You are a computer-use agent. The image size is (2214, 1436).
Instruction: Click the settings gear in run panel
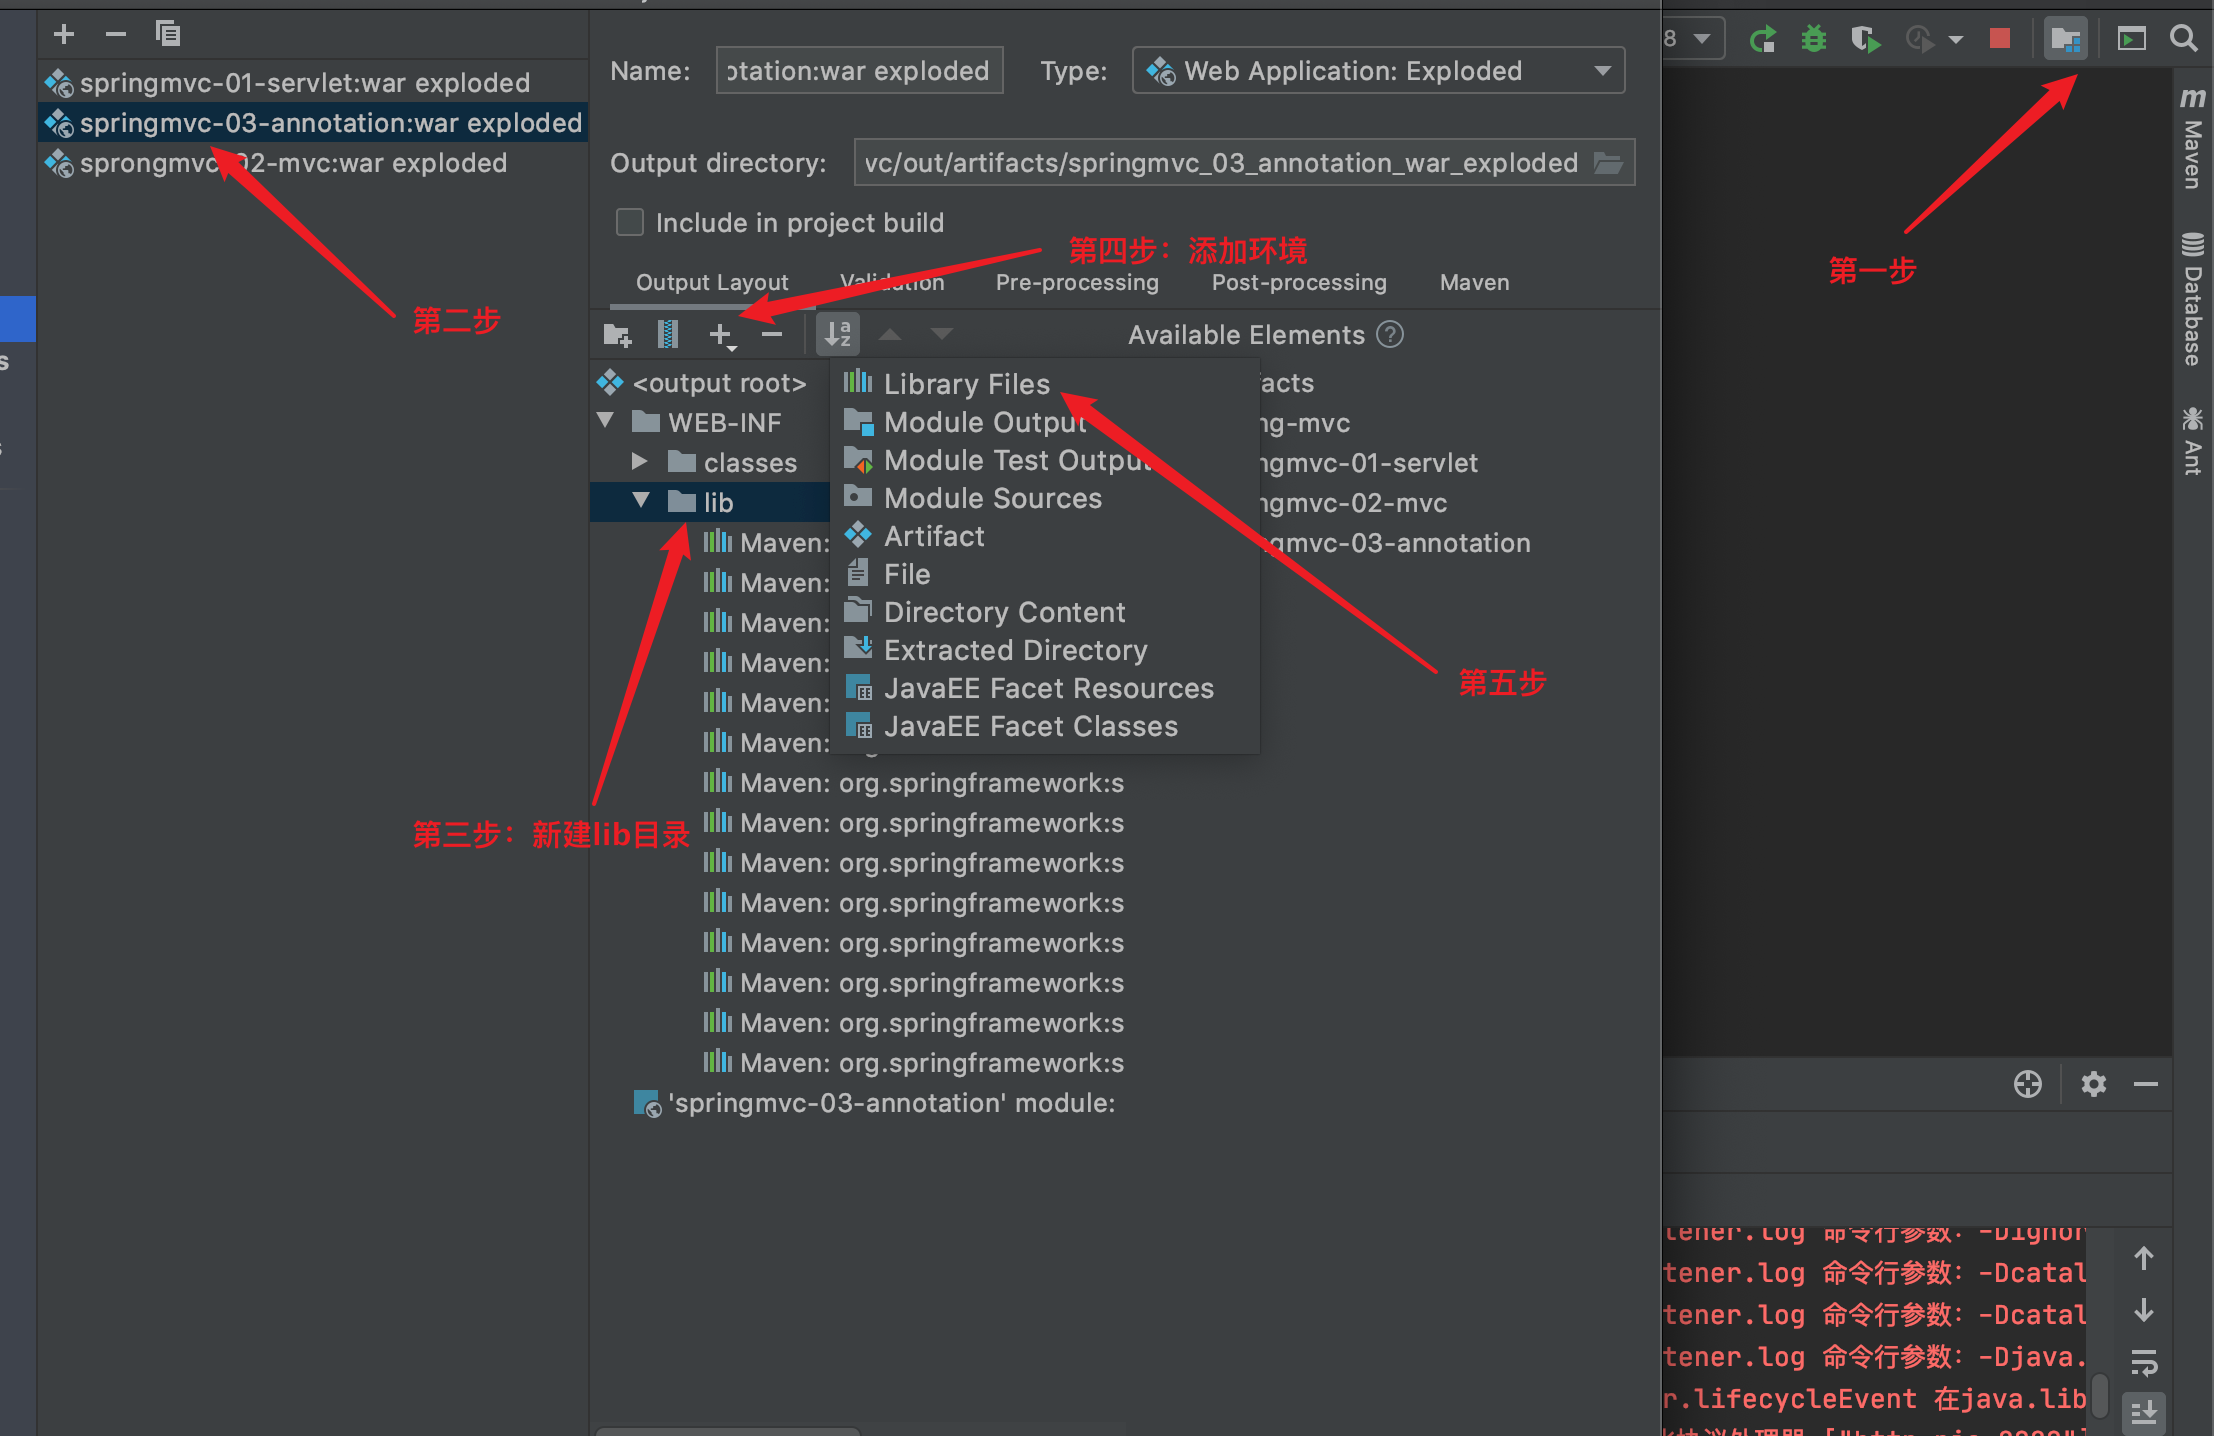click(2093, 1084)
